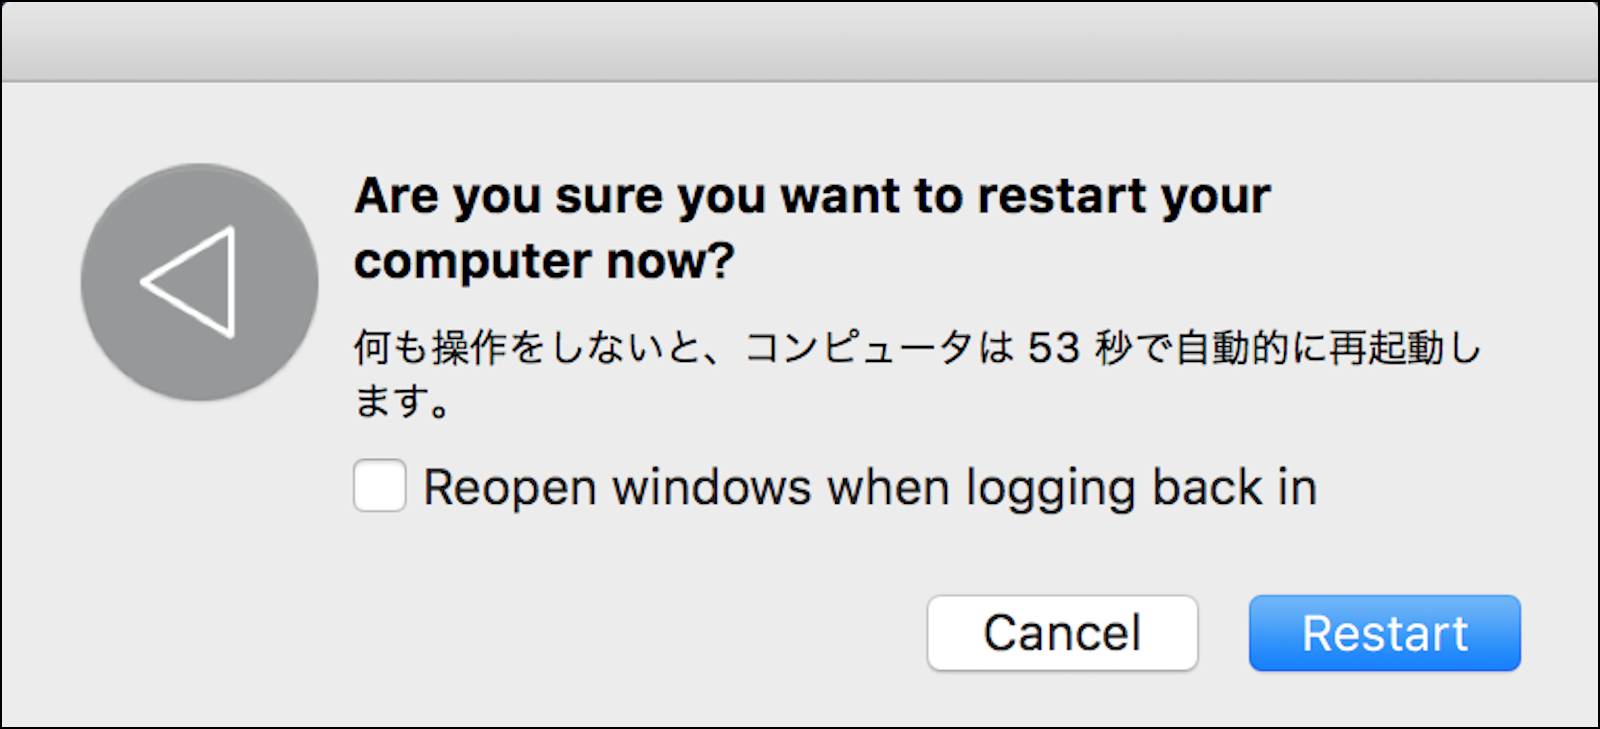The width and height of the screenshot is (1600, 729).
Task: Confirm with the blue Restart button
Action: coord(1384,633)
